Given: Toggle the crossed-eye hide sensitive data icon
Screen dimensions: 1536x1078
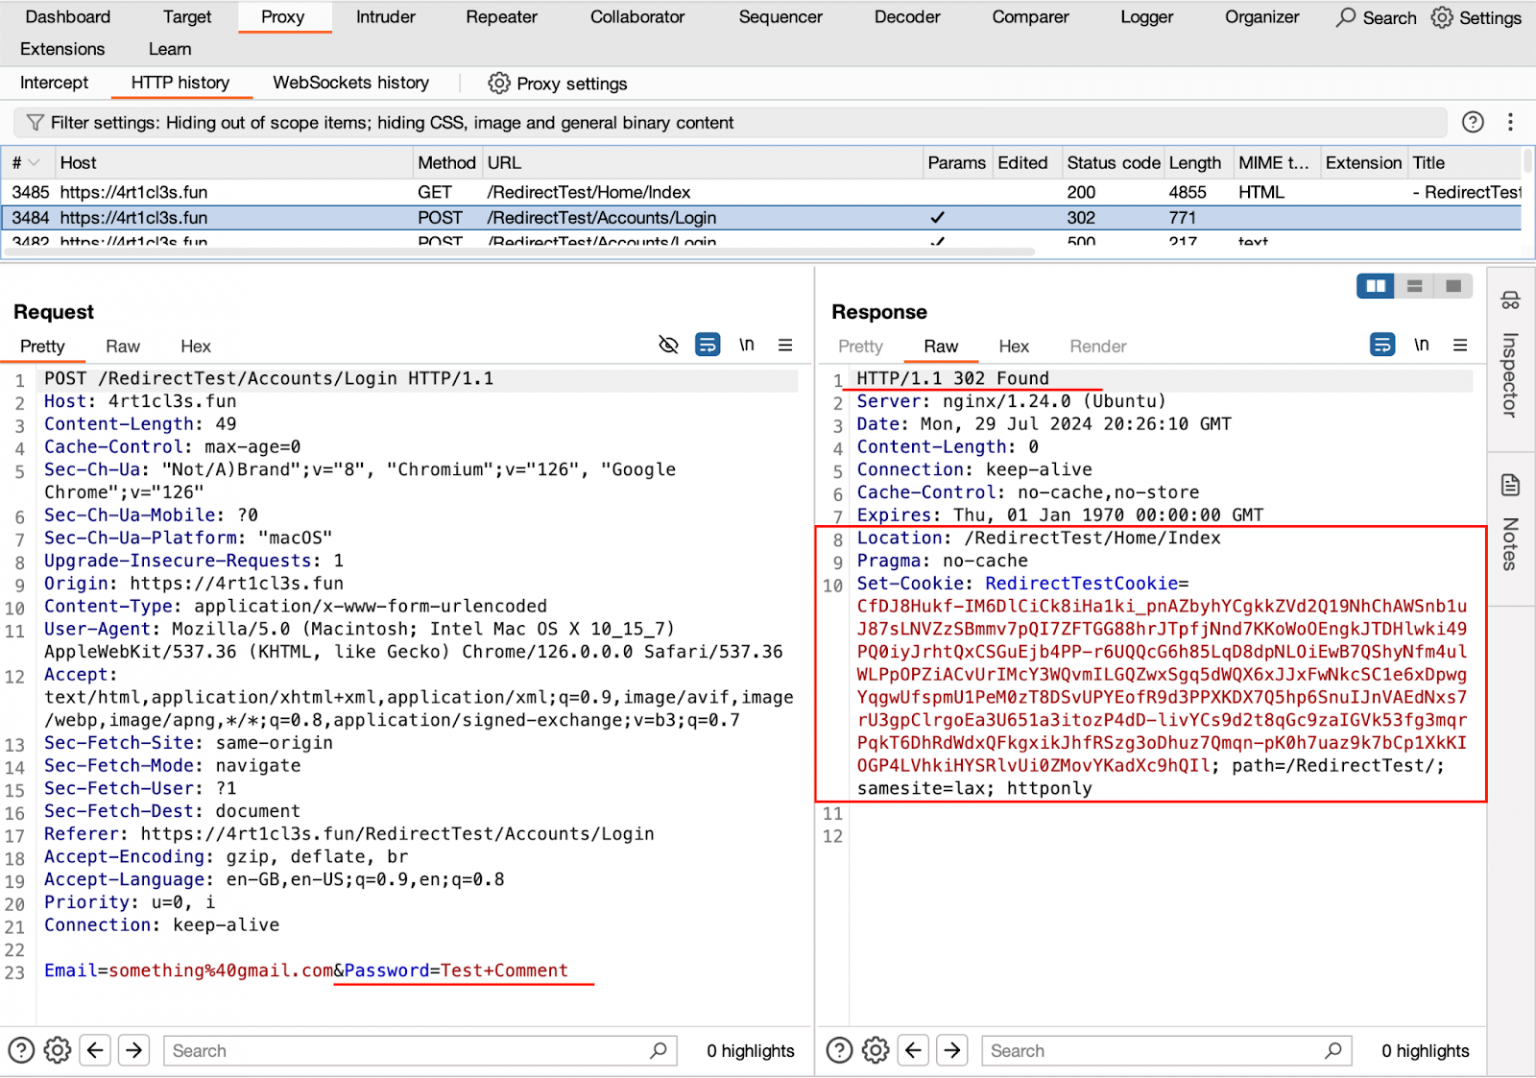Looking at the screenshot, I should [668, 344].
